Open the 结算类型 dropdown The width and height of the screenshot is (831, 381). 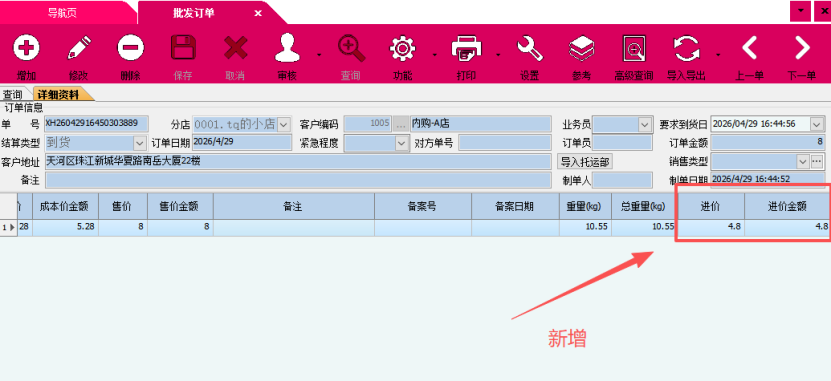tap(140, 143)
